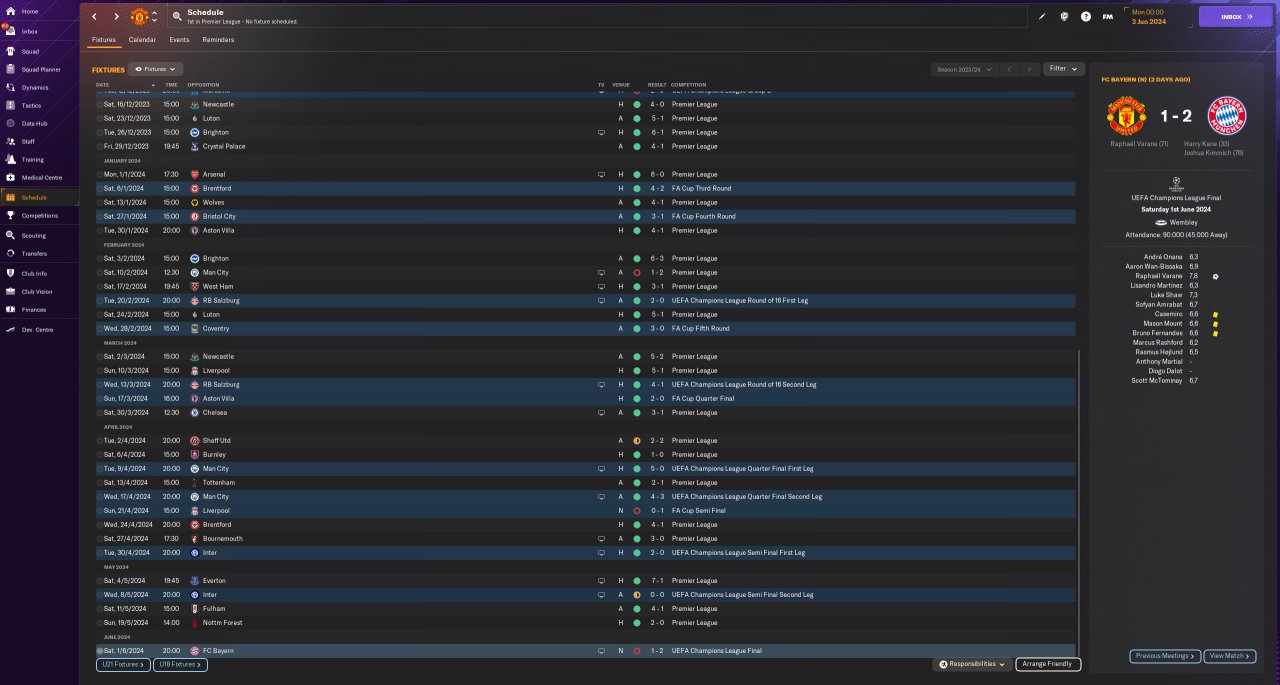Open the Data Hub icon

[10, 123]
